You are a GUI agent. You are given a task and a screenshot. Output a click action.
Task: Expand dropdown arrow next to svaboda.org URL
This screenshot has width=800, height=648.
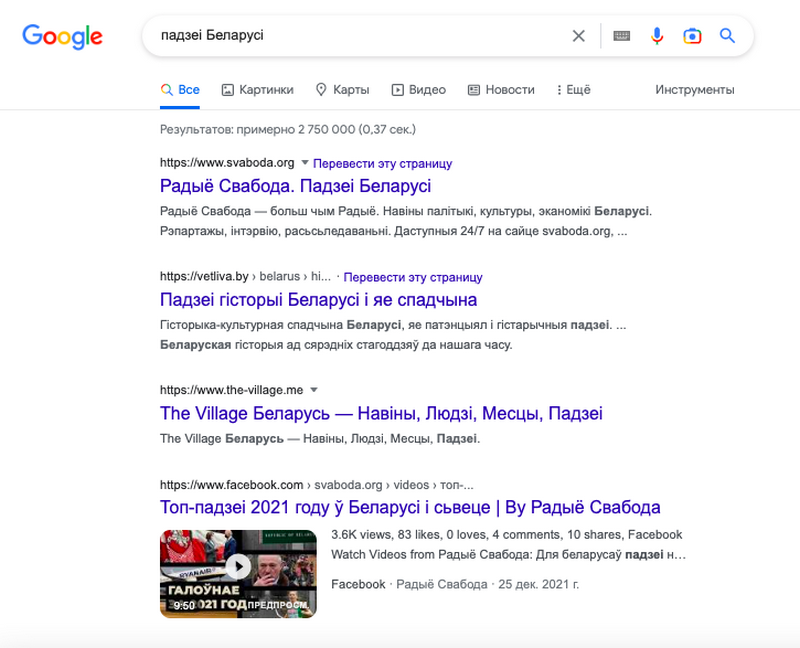305,163
